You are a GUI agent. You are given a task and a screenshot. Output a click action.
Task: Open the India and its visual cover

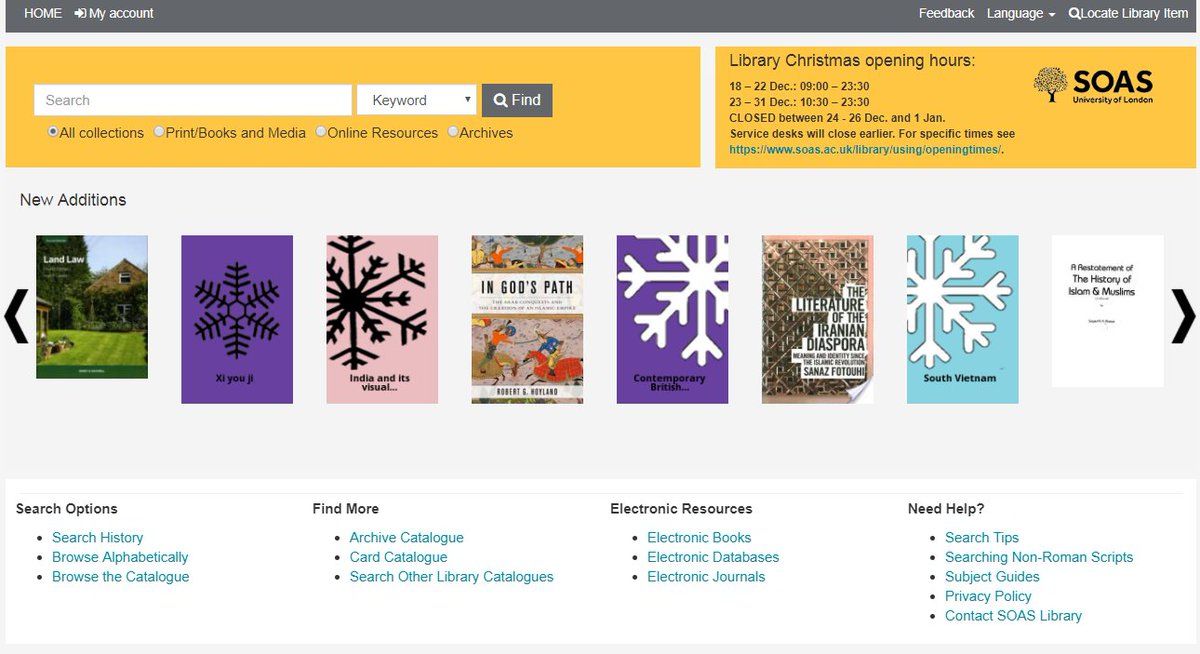382,319
